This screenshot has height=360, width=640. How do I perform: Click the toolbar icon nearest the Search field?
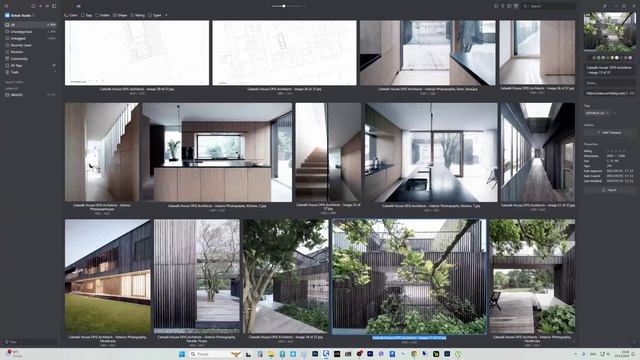click(516, 6)
